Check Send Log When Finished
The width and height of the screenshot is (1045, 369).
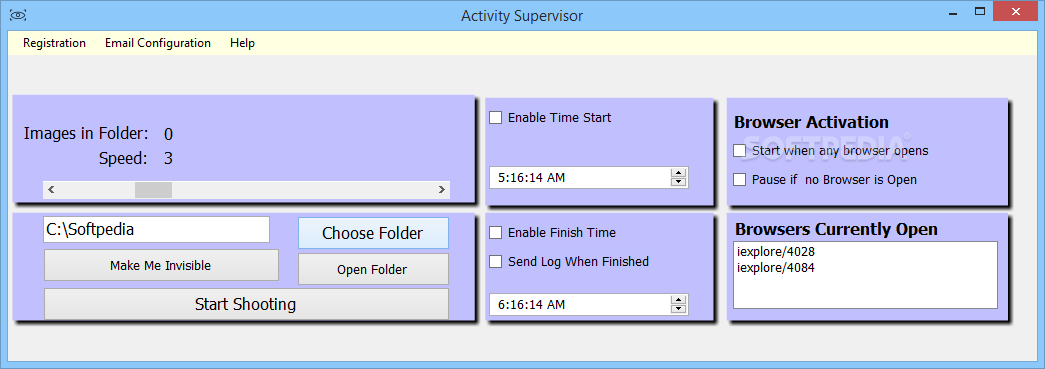pyautogui.click(x=496, y=262)
